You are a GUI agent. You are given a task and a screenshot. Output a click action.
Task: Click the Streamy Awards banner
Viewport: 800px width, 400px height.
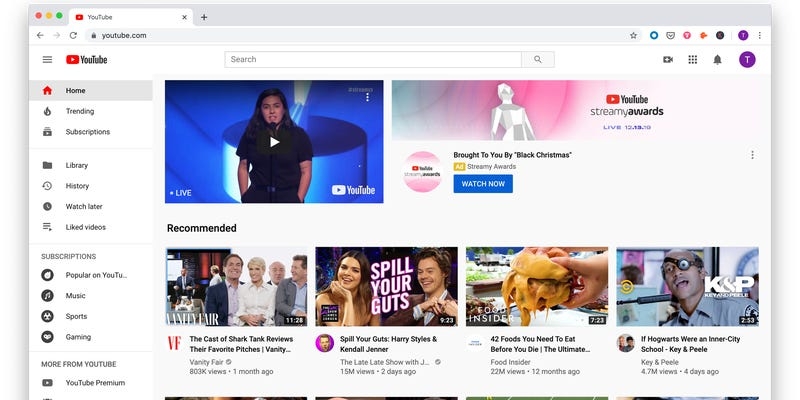(581, 110)
